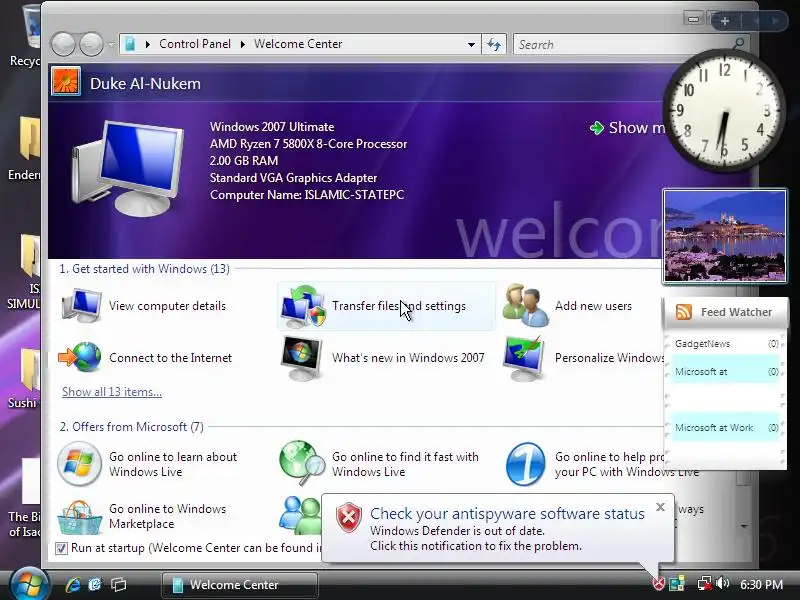Open View computer details icon

point(82,306)
